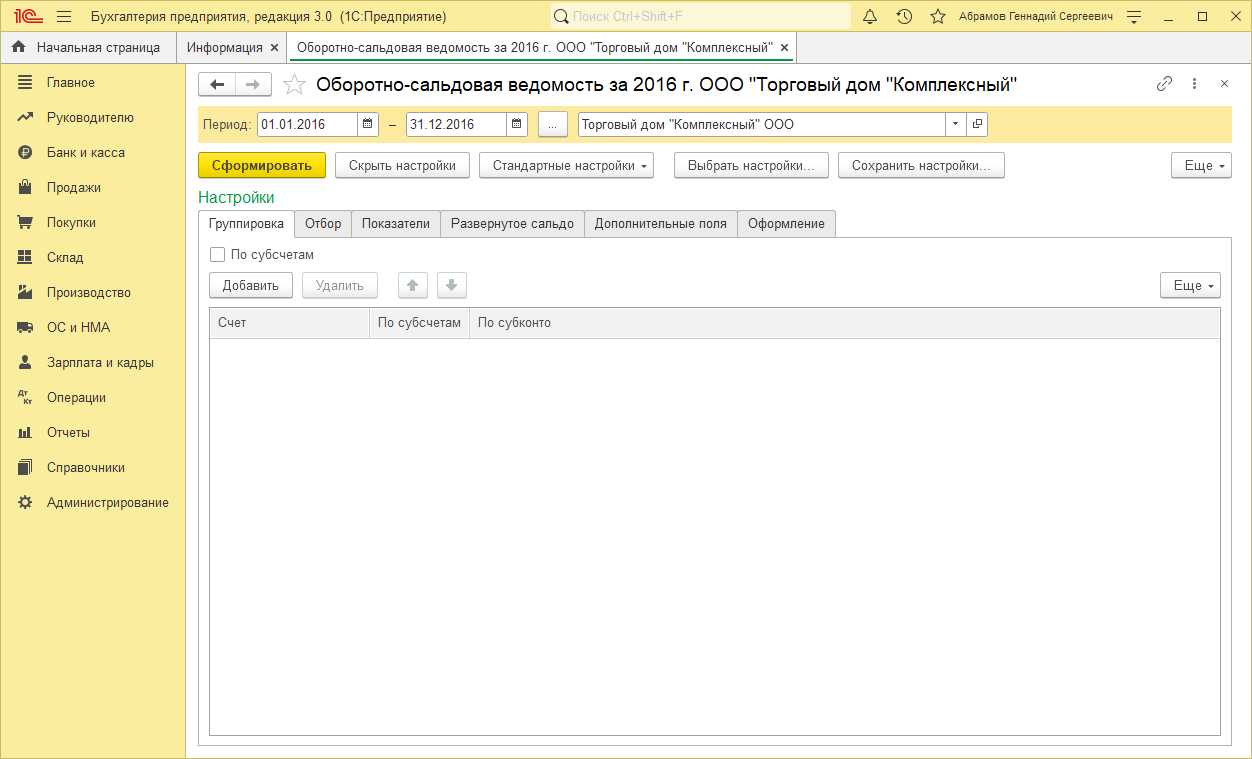Open the Стандартные настройки dropdown

click(566, 166)
